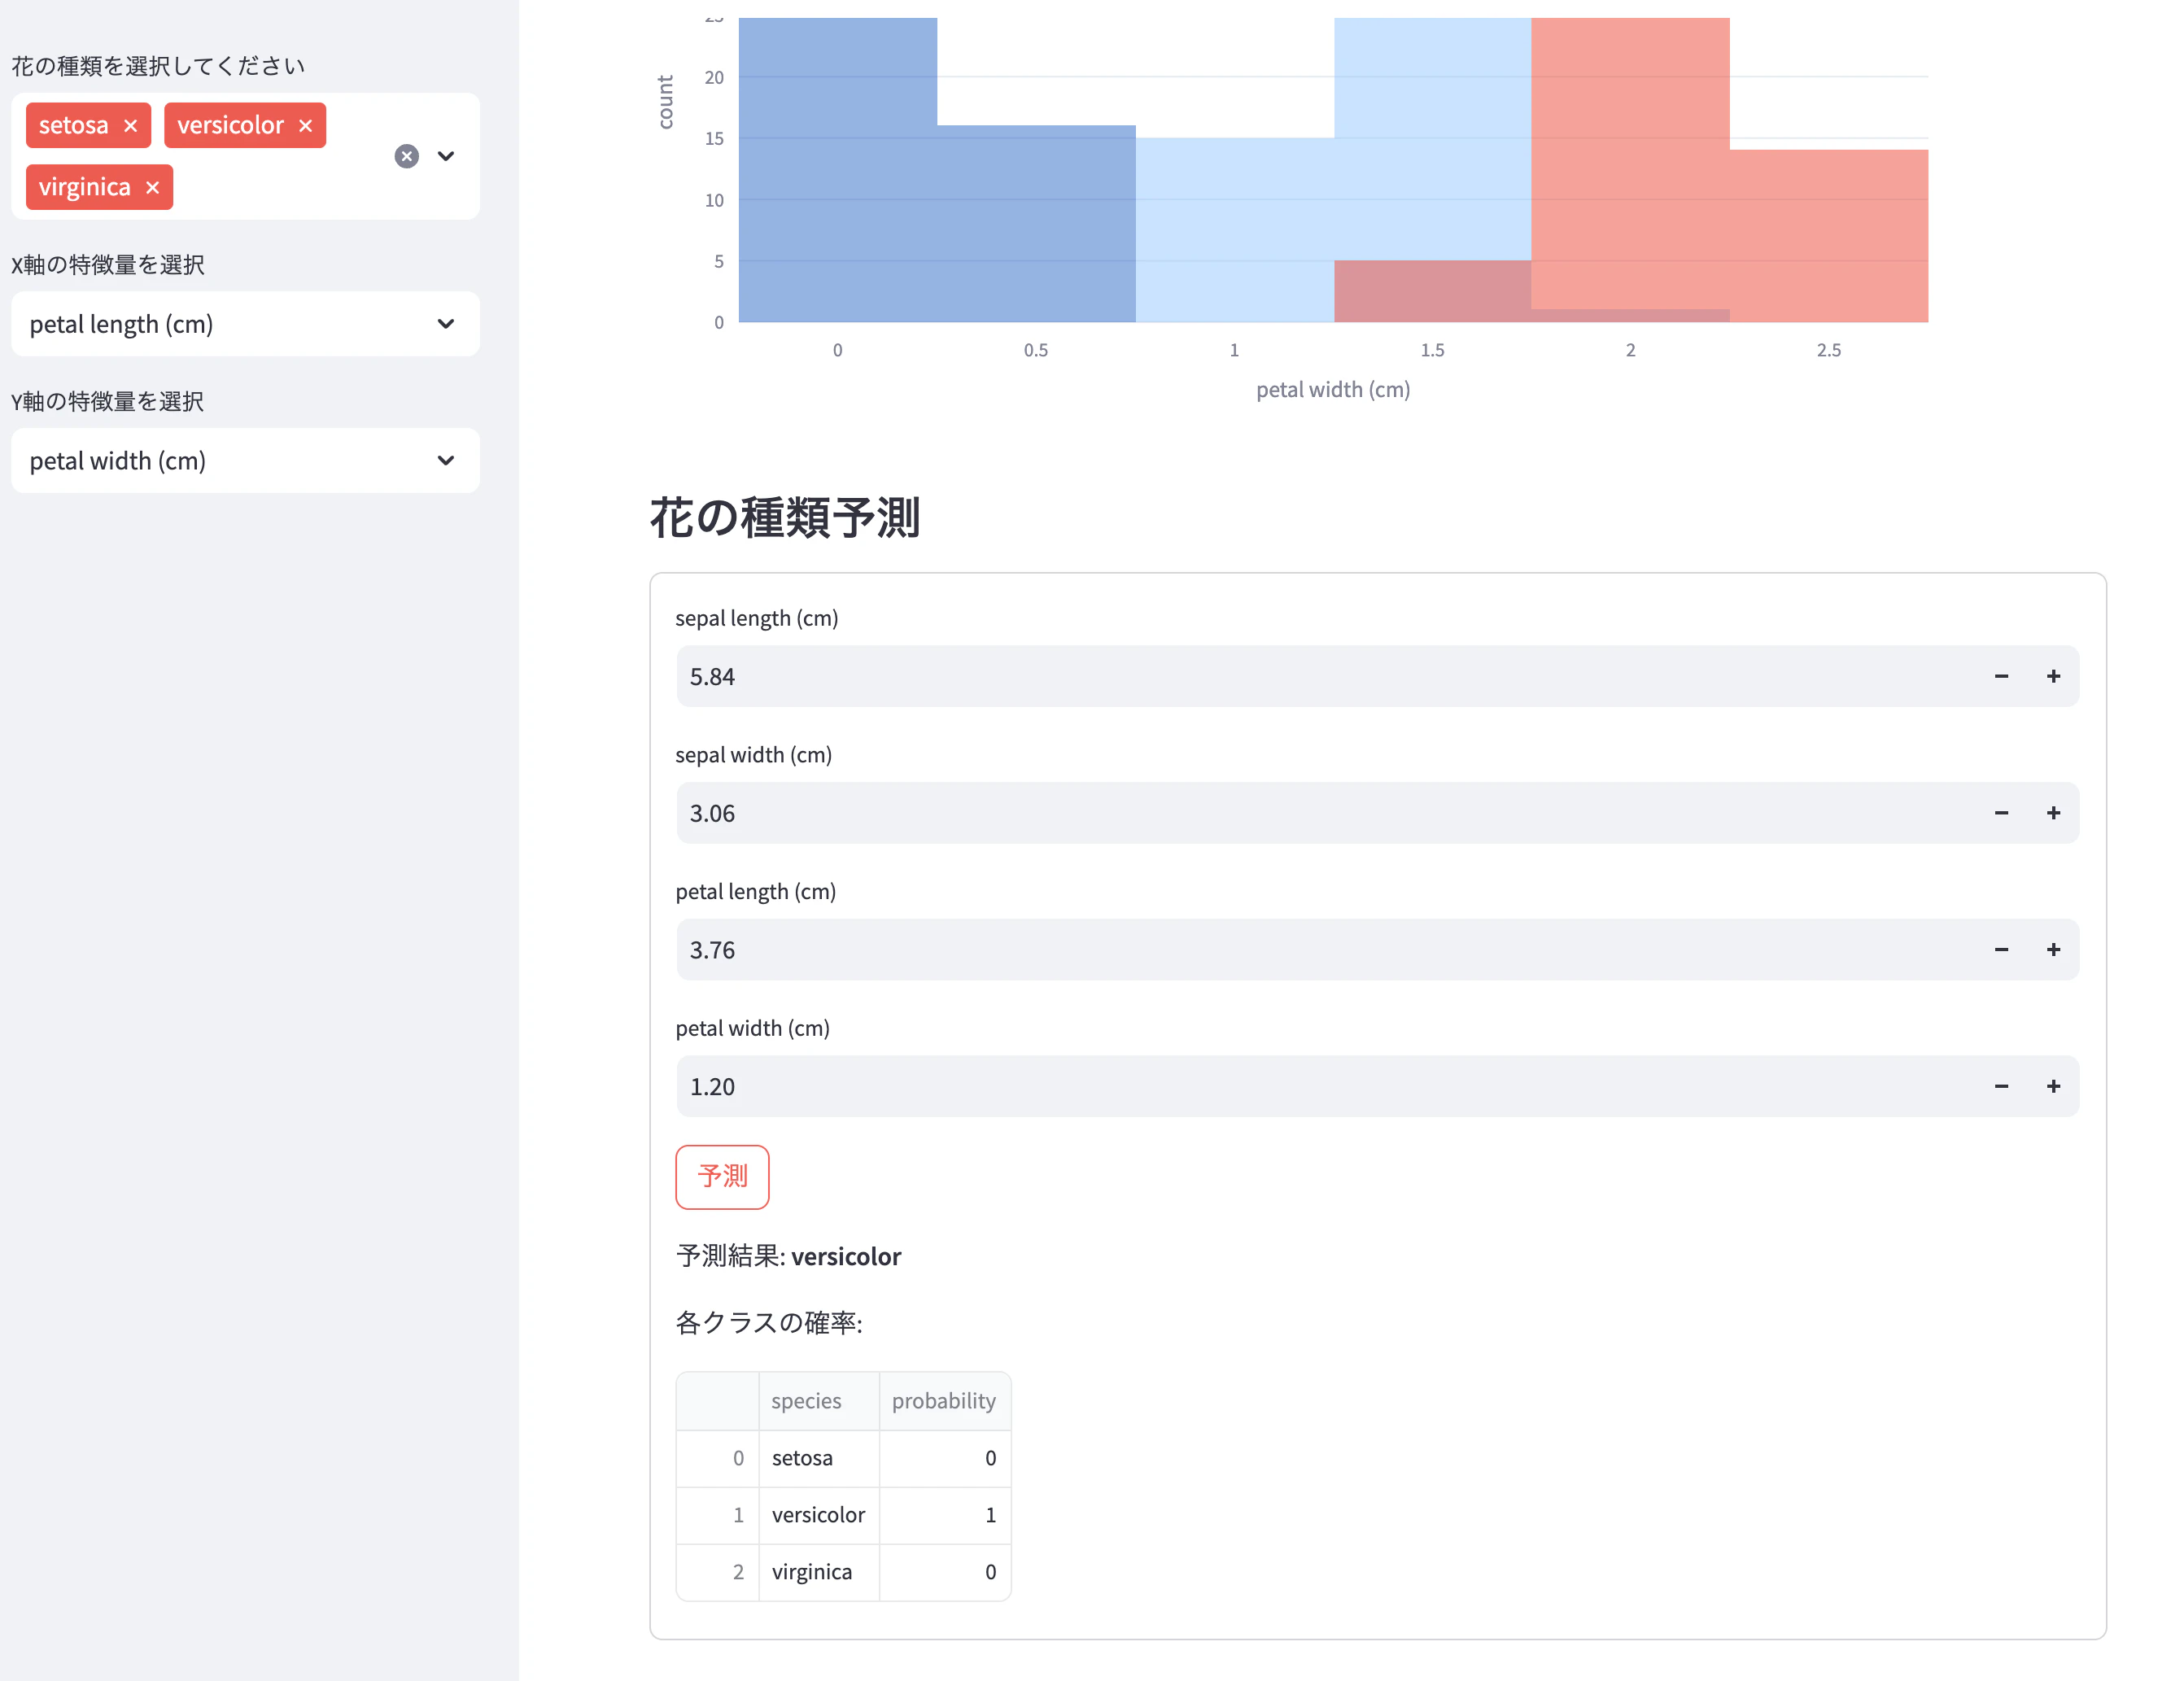Clear all selected flower species

[x=406, y=156]
